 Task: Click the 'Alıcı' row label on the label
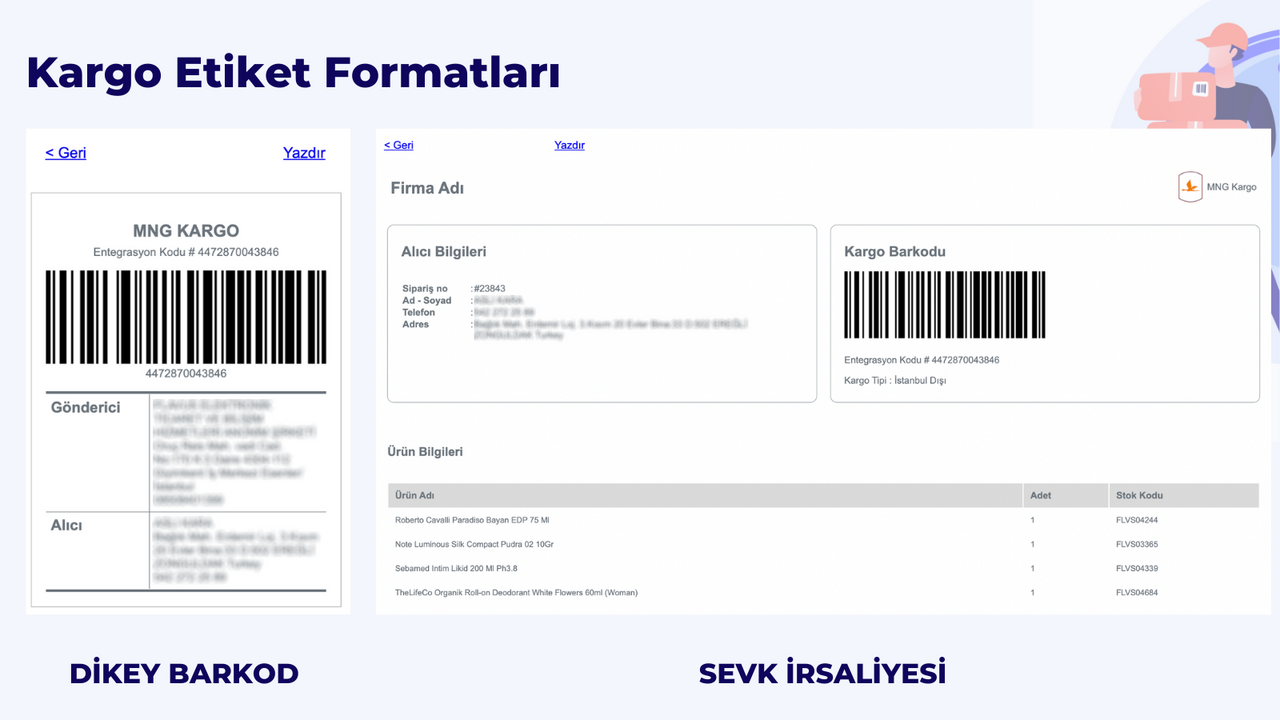tap(67, 526)
